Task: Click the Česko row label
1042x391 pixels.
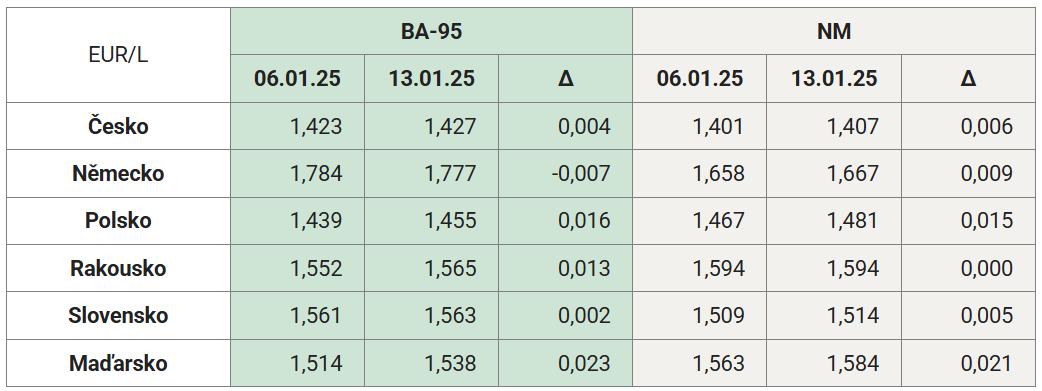Action: point(118,126)
